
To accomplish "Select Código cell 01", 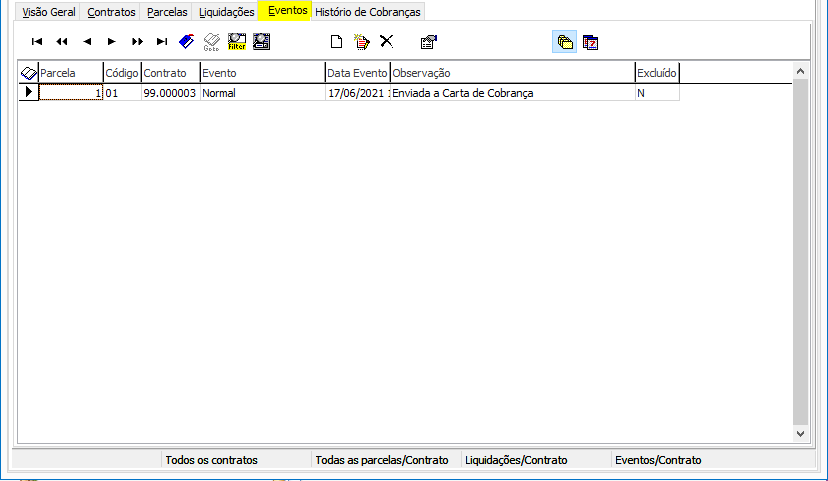I will click(x=122, y=93).
